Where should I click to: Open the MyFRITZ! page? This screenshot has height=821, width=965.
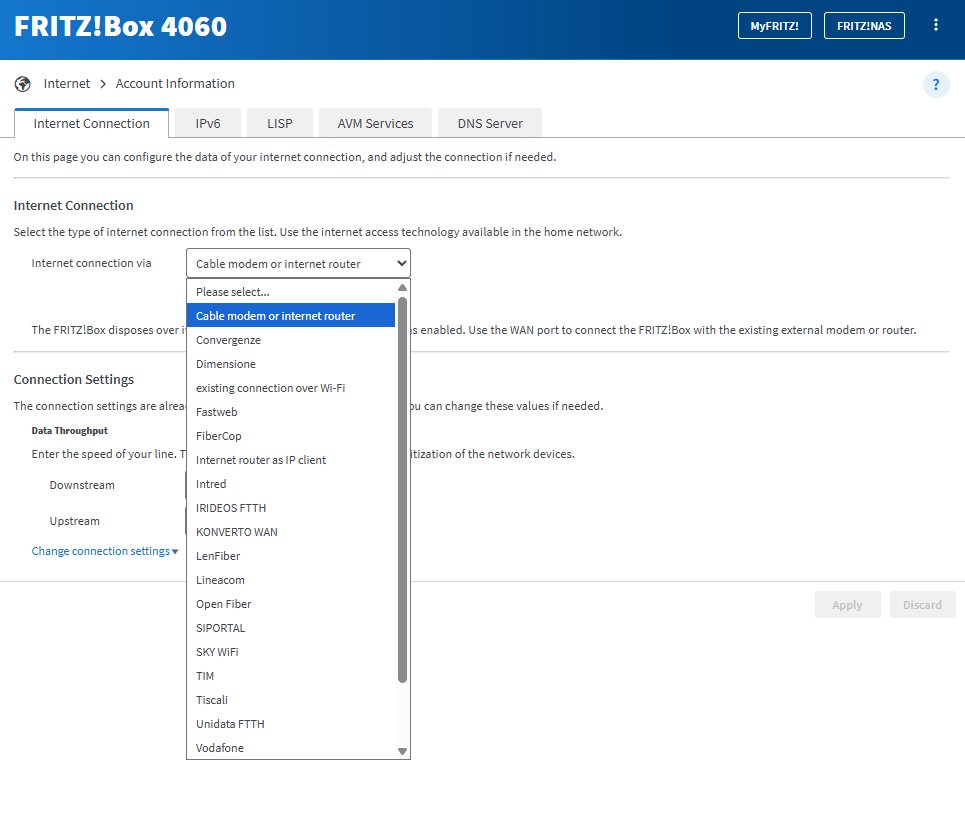tap(774, 26)
